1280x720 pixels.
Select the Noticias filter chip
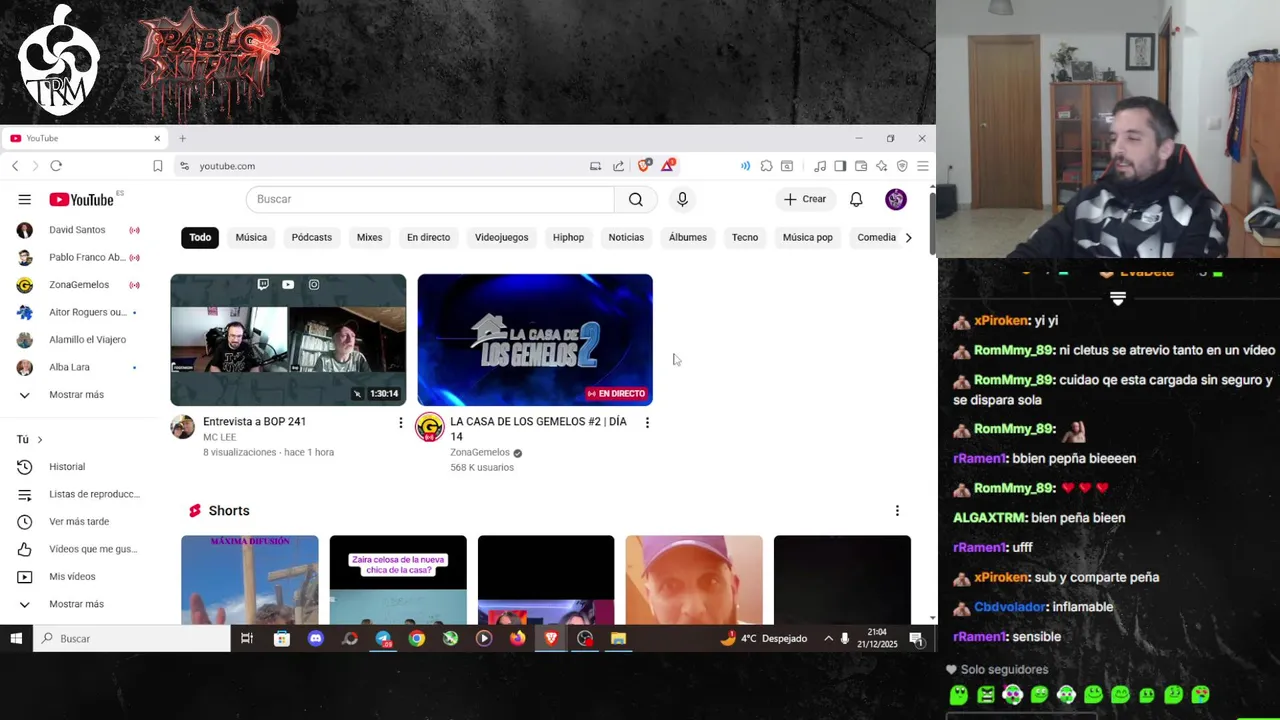(626, 237)
